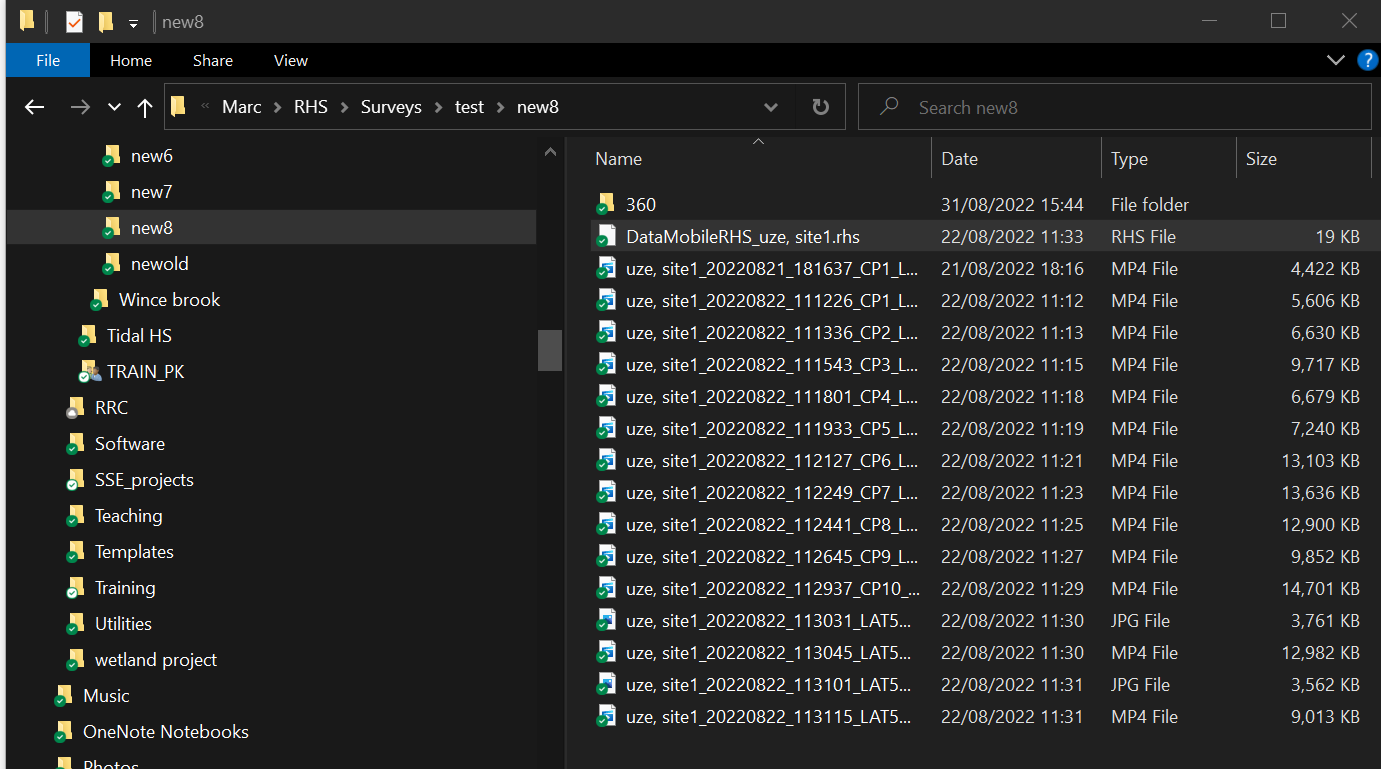Switch to the View tab
1381x769 pixels.
(x=290, y=60)
